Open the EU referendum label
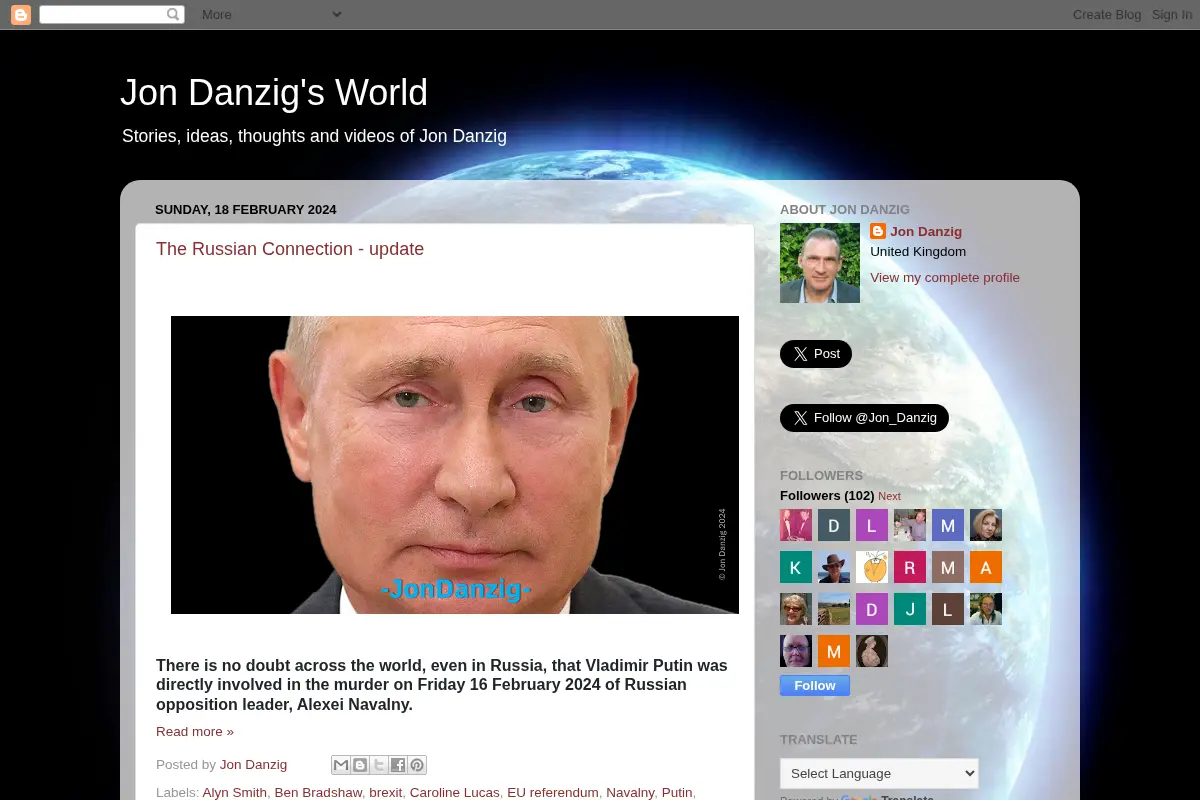This screenshot has height=800, width=1200. pyautogui.click(x=553, y=792)
